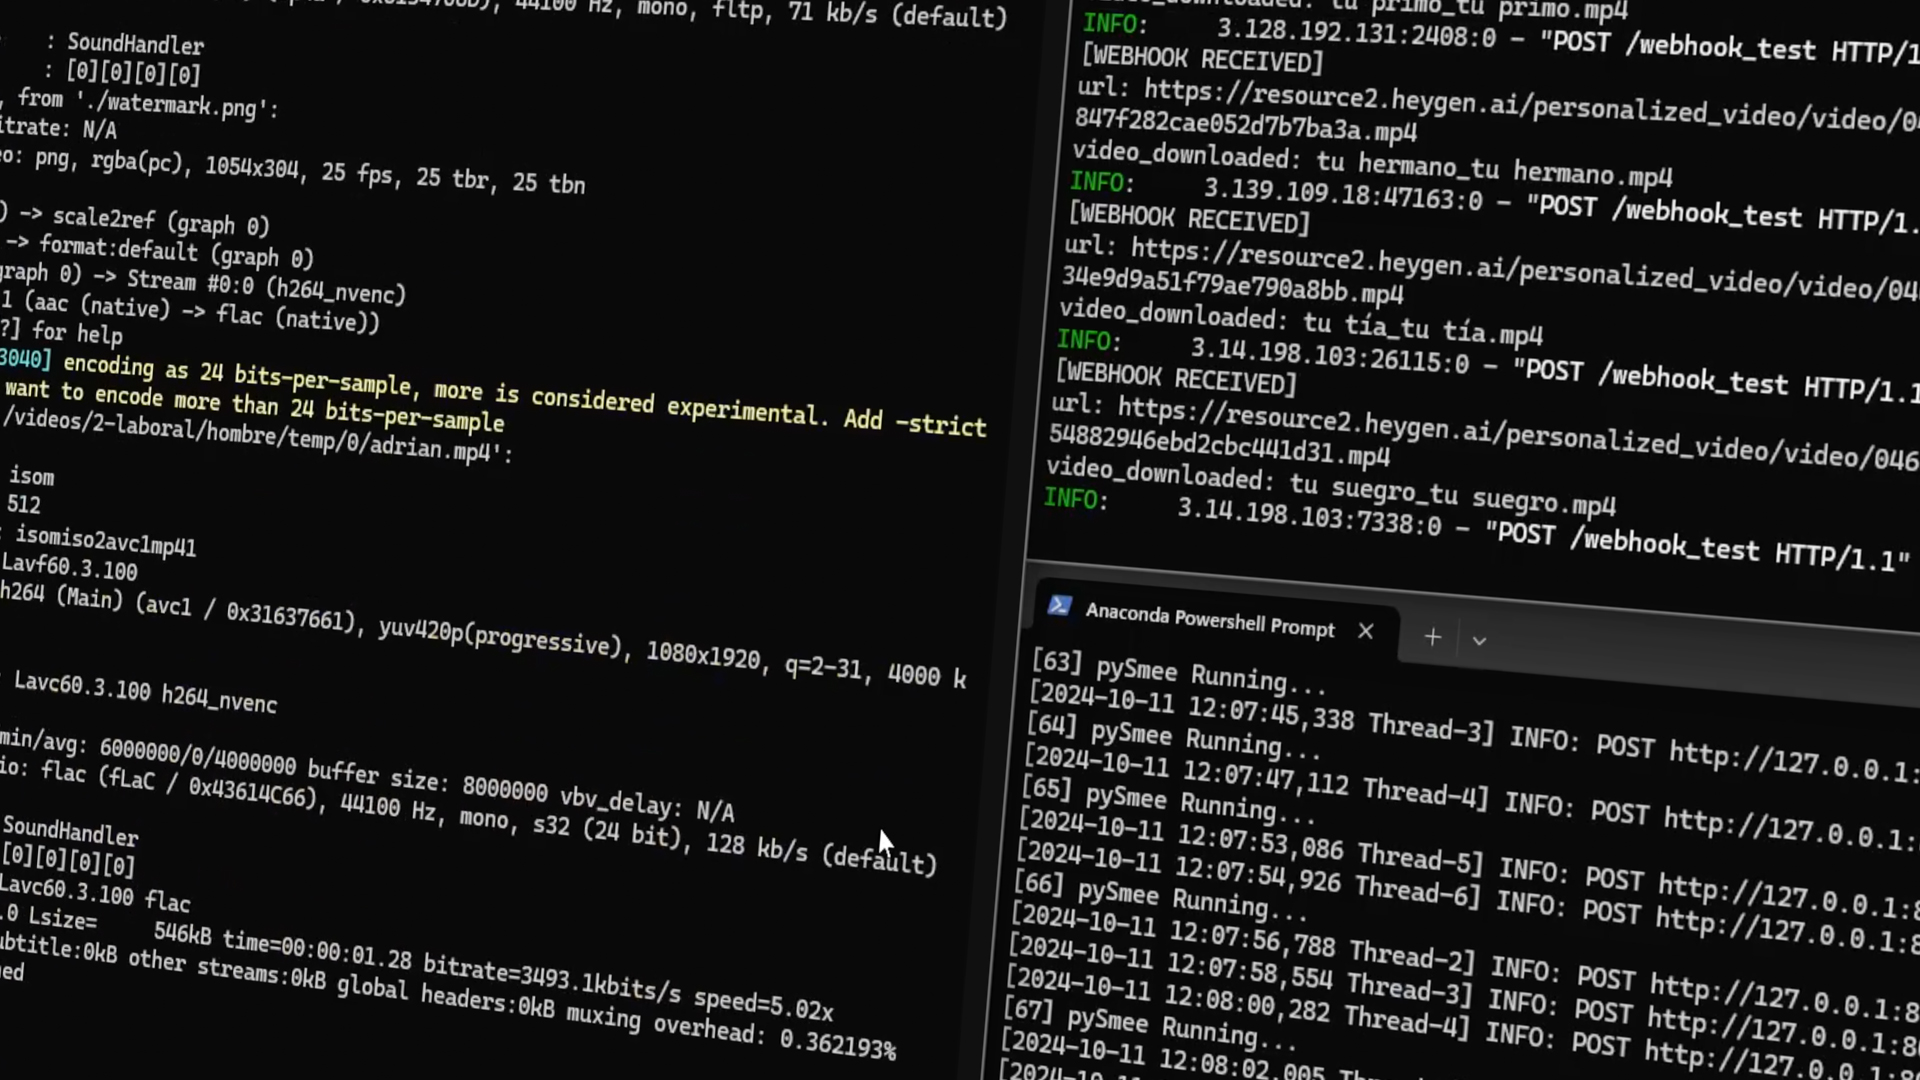Select the Anaconda Powershell Prompt tab
The height and width of the screenshot is (1080, 1920).
(1209, 620)
